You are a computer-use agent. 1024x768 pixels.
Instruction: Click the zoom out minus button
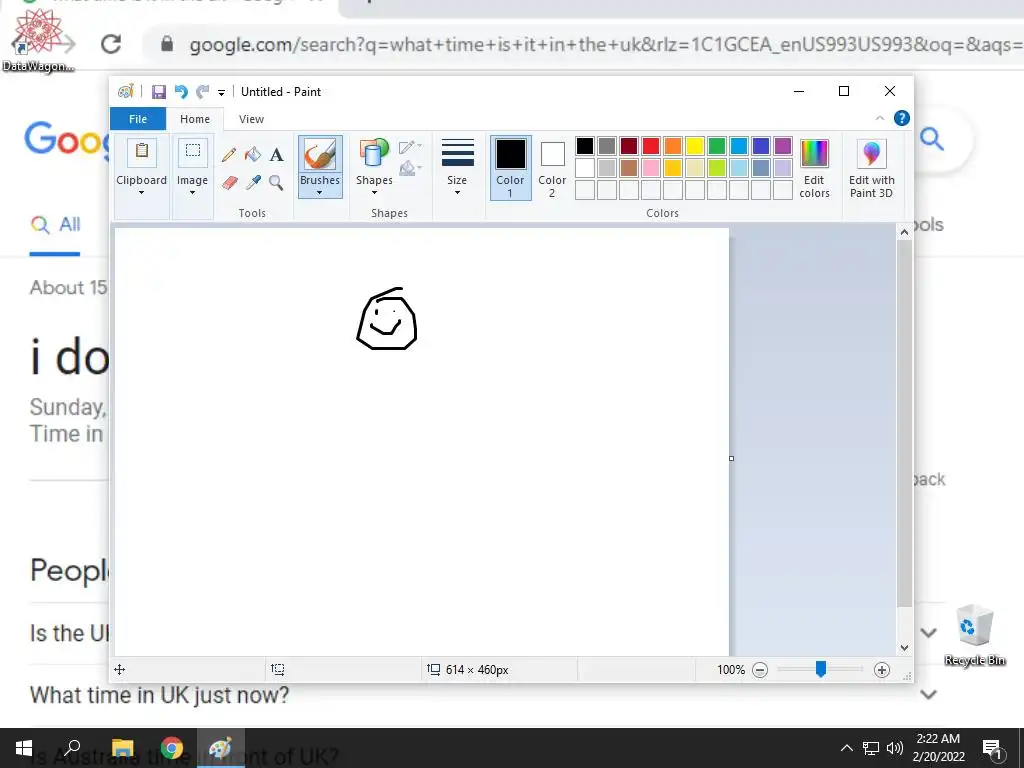[x=760, y=670]
